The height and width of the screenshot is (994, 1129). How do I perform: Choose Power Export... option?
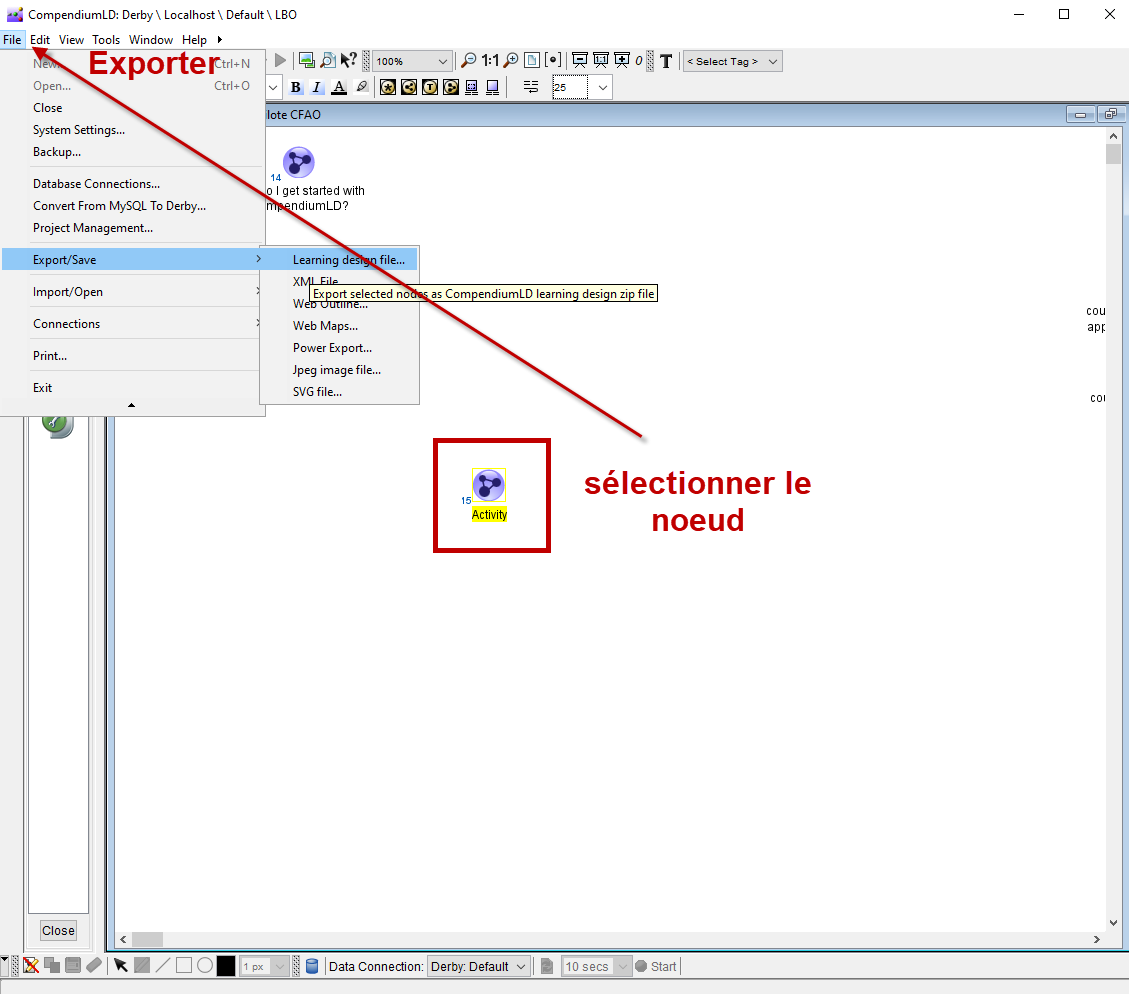tap(339, 348)
